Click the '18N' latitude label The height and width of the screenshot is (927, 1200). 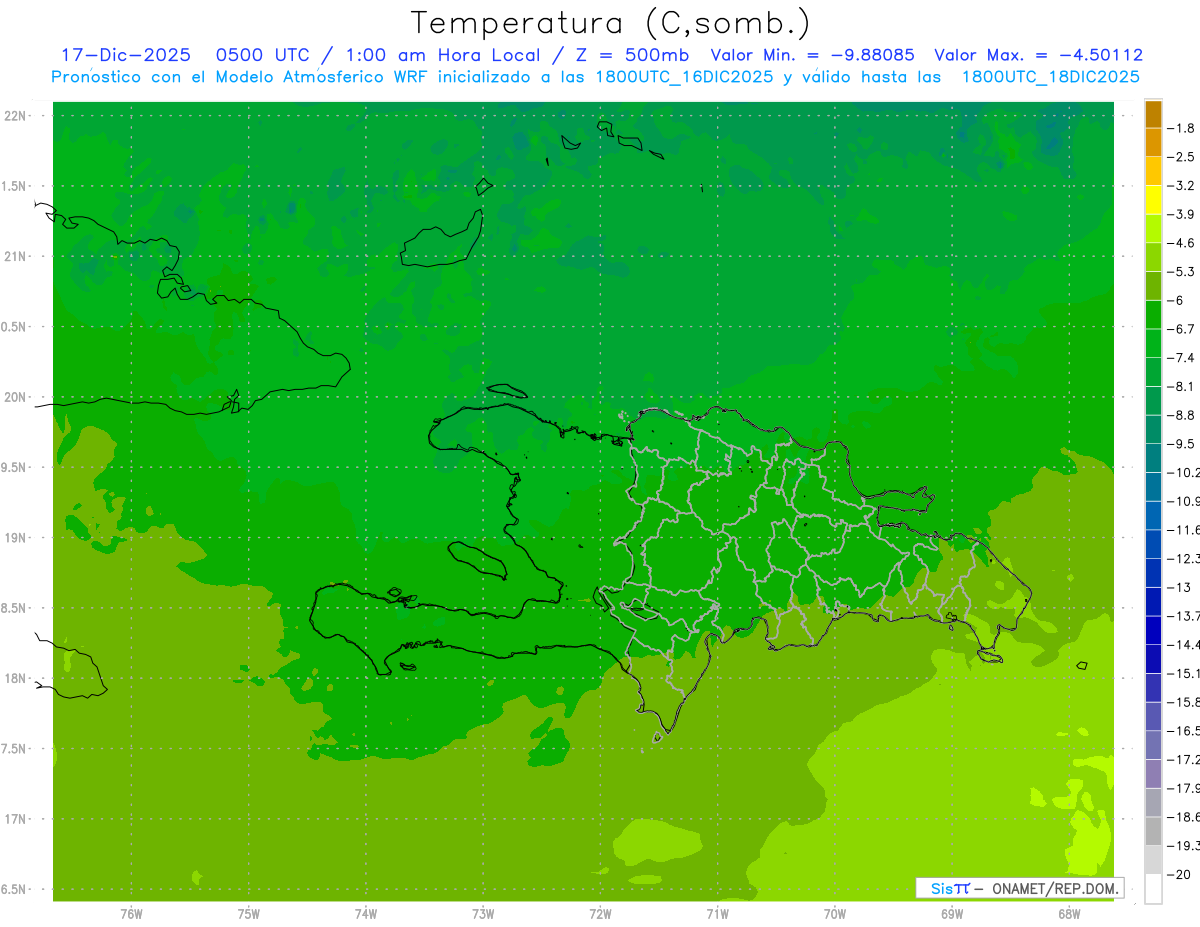click(17, 678)
